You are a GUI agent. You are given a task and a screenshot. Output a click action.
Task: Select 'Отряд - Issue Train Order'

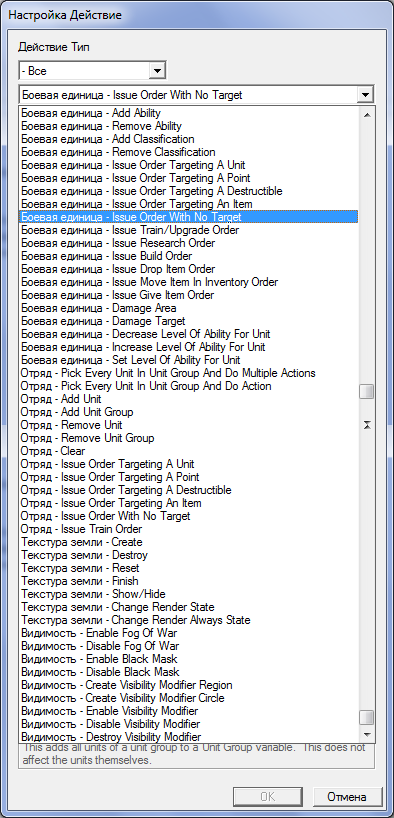[x=188, y=529]
